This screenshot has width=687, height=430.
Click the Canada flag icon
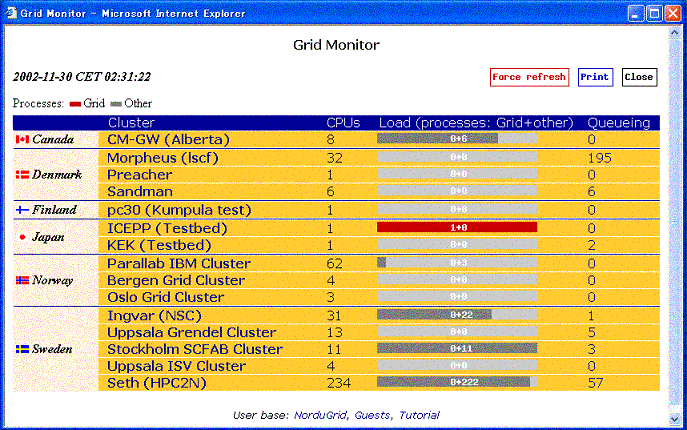click(22, 139)
